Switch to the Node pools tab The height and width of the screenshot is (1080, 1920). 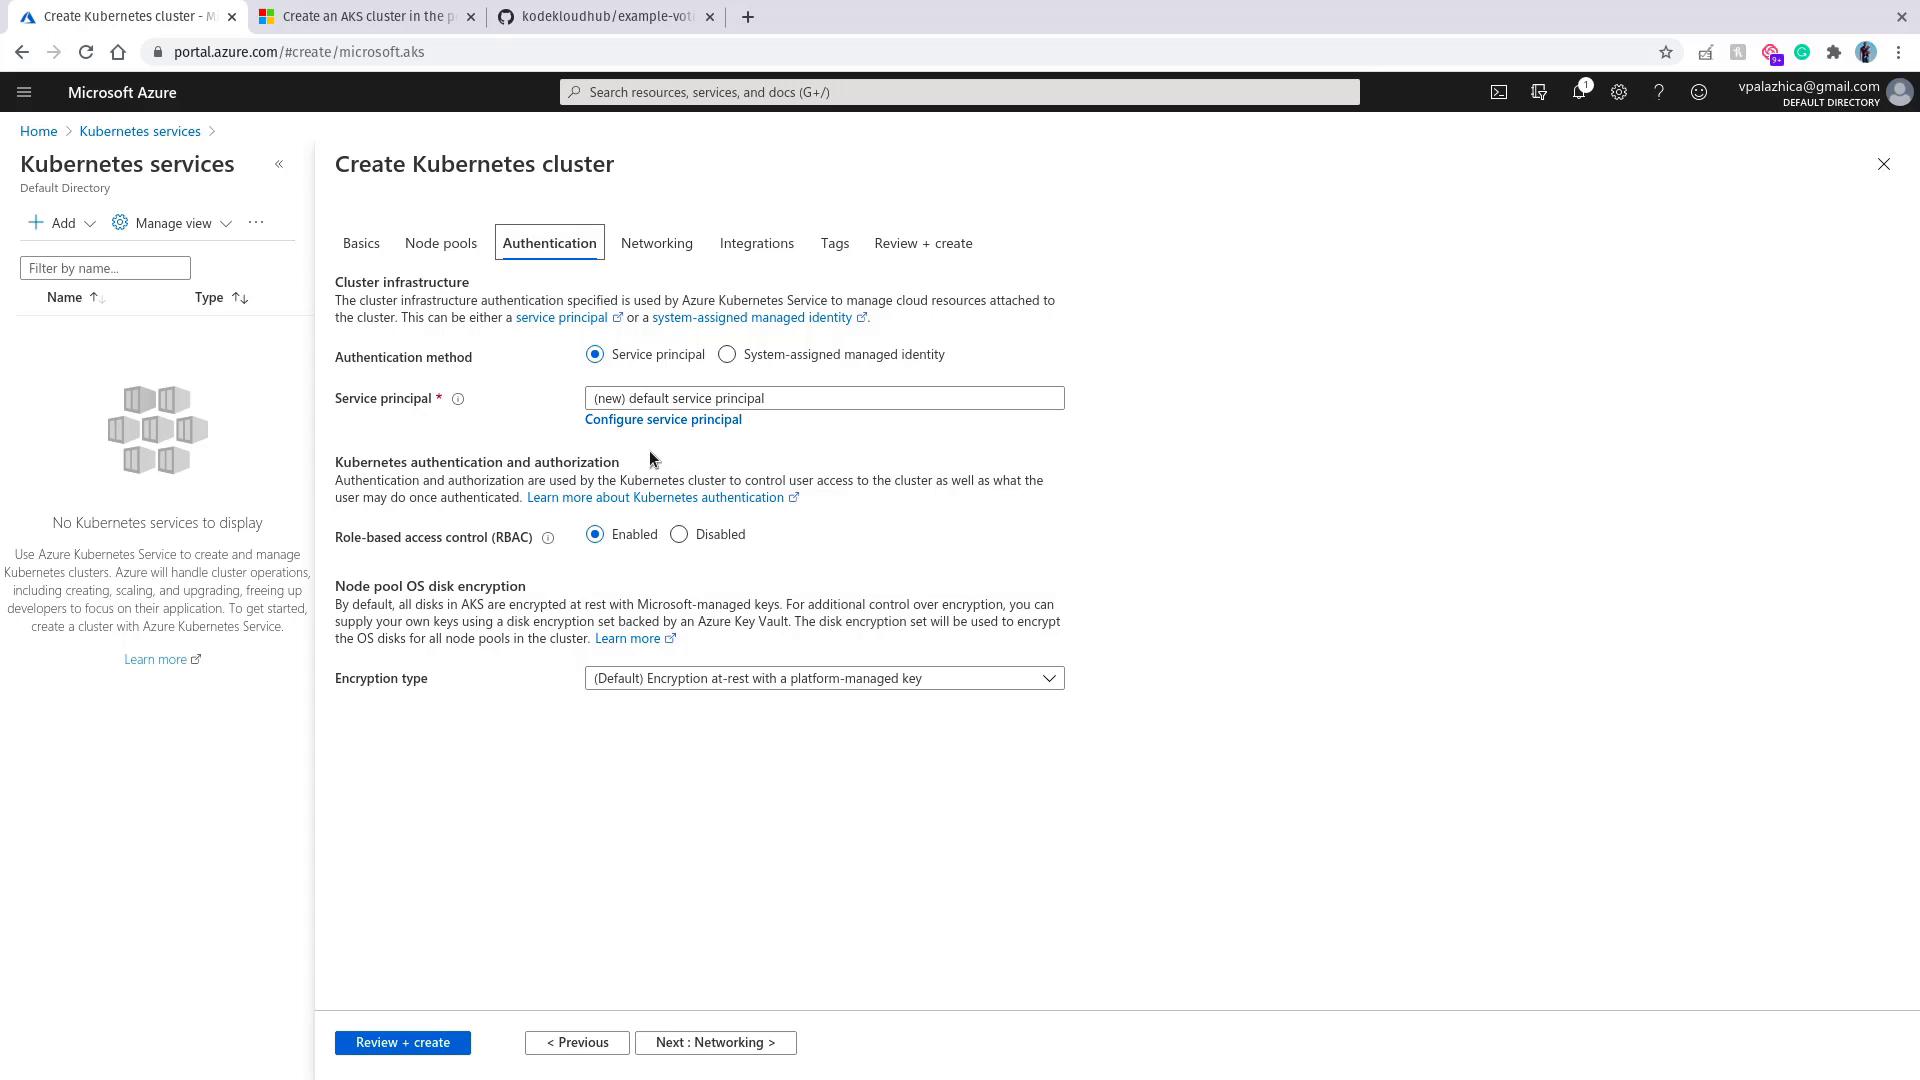440,243
